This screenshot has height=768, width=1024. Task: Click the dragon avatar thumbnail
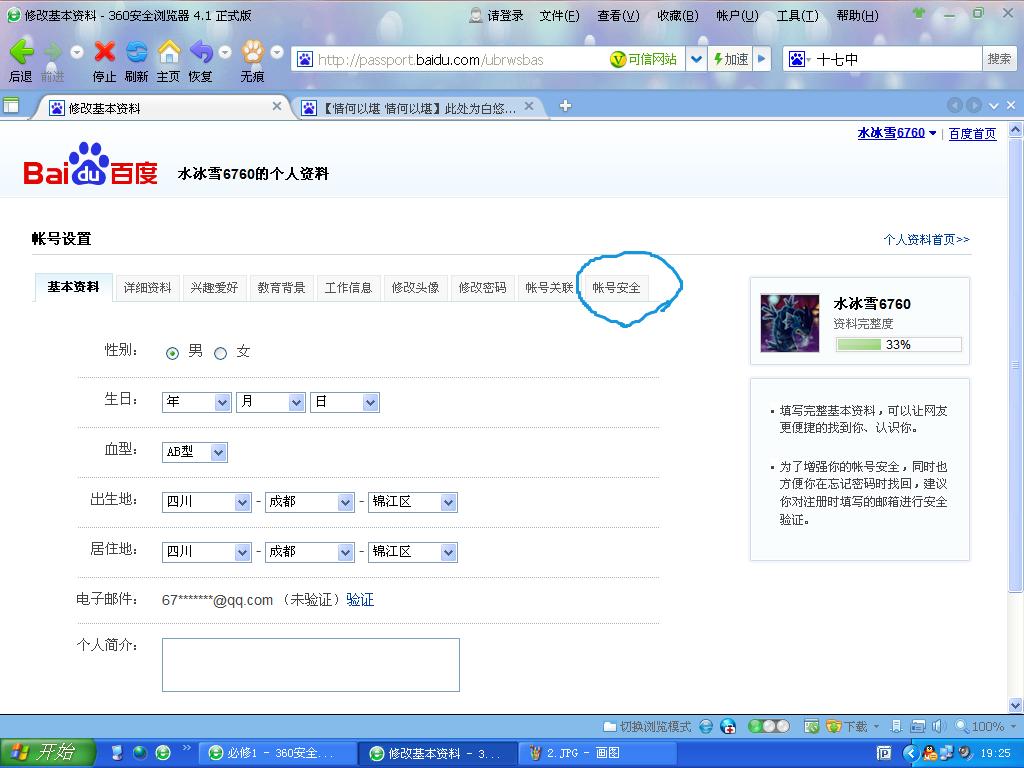790,323
